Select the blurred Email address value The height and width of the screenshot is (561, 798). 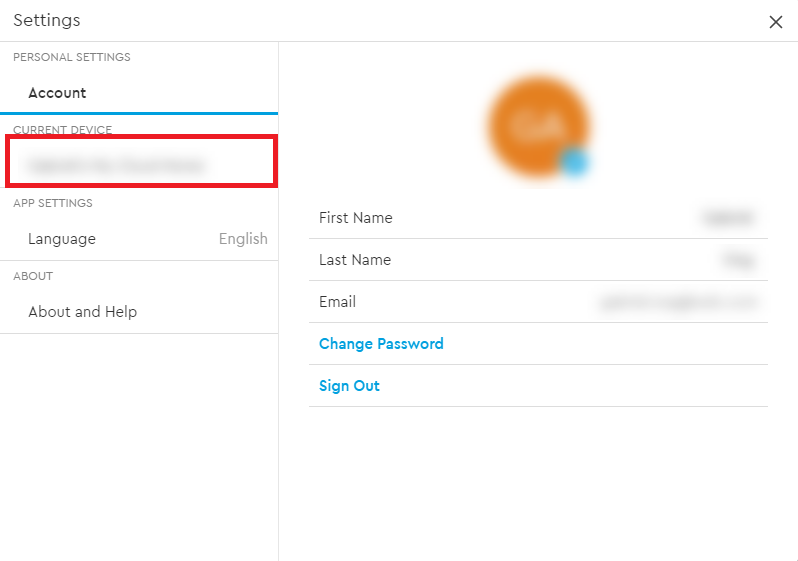click(x=677, y=302)
